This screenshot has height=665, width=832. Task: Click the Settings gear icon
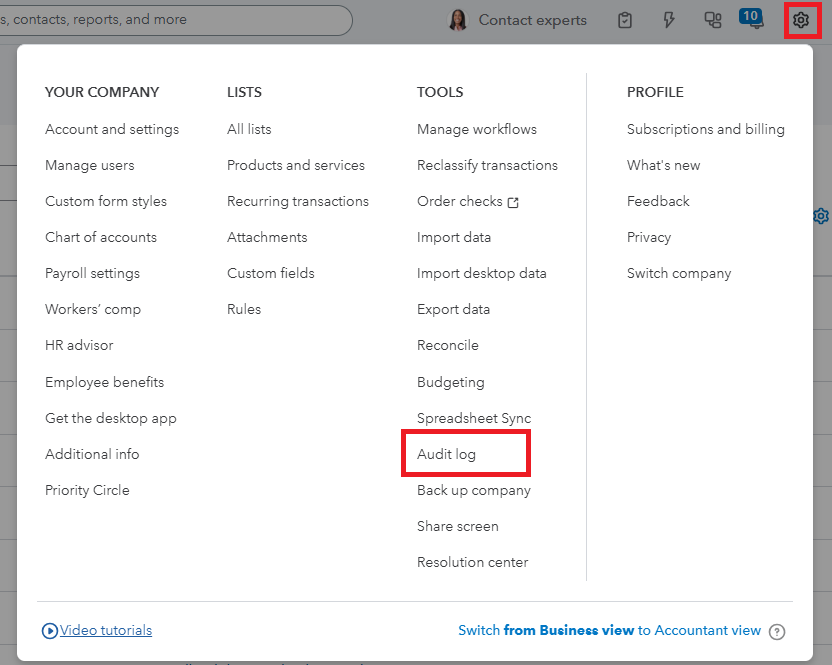click(800, 20)
